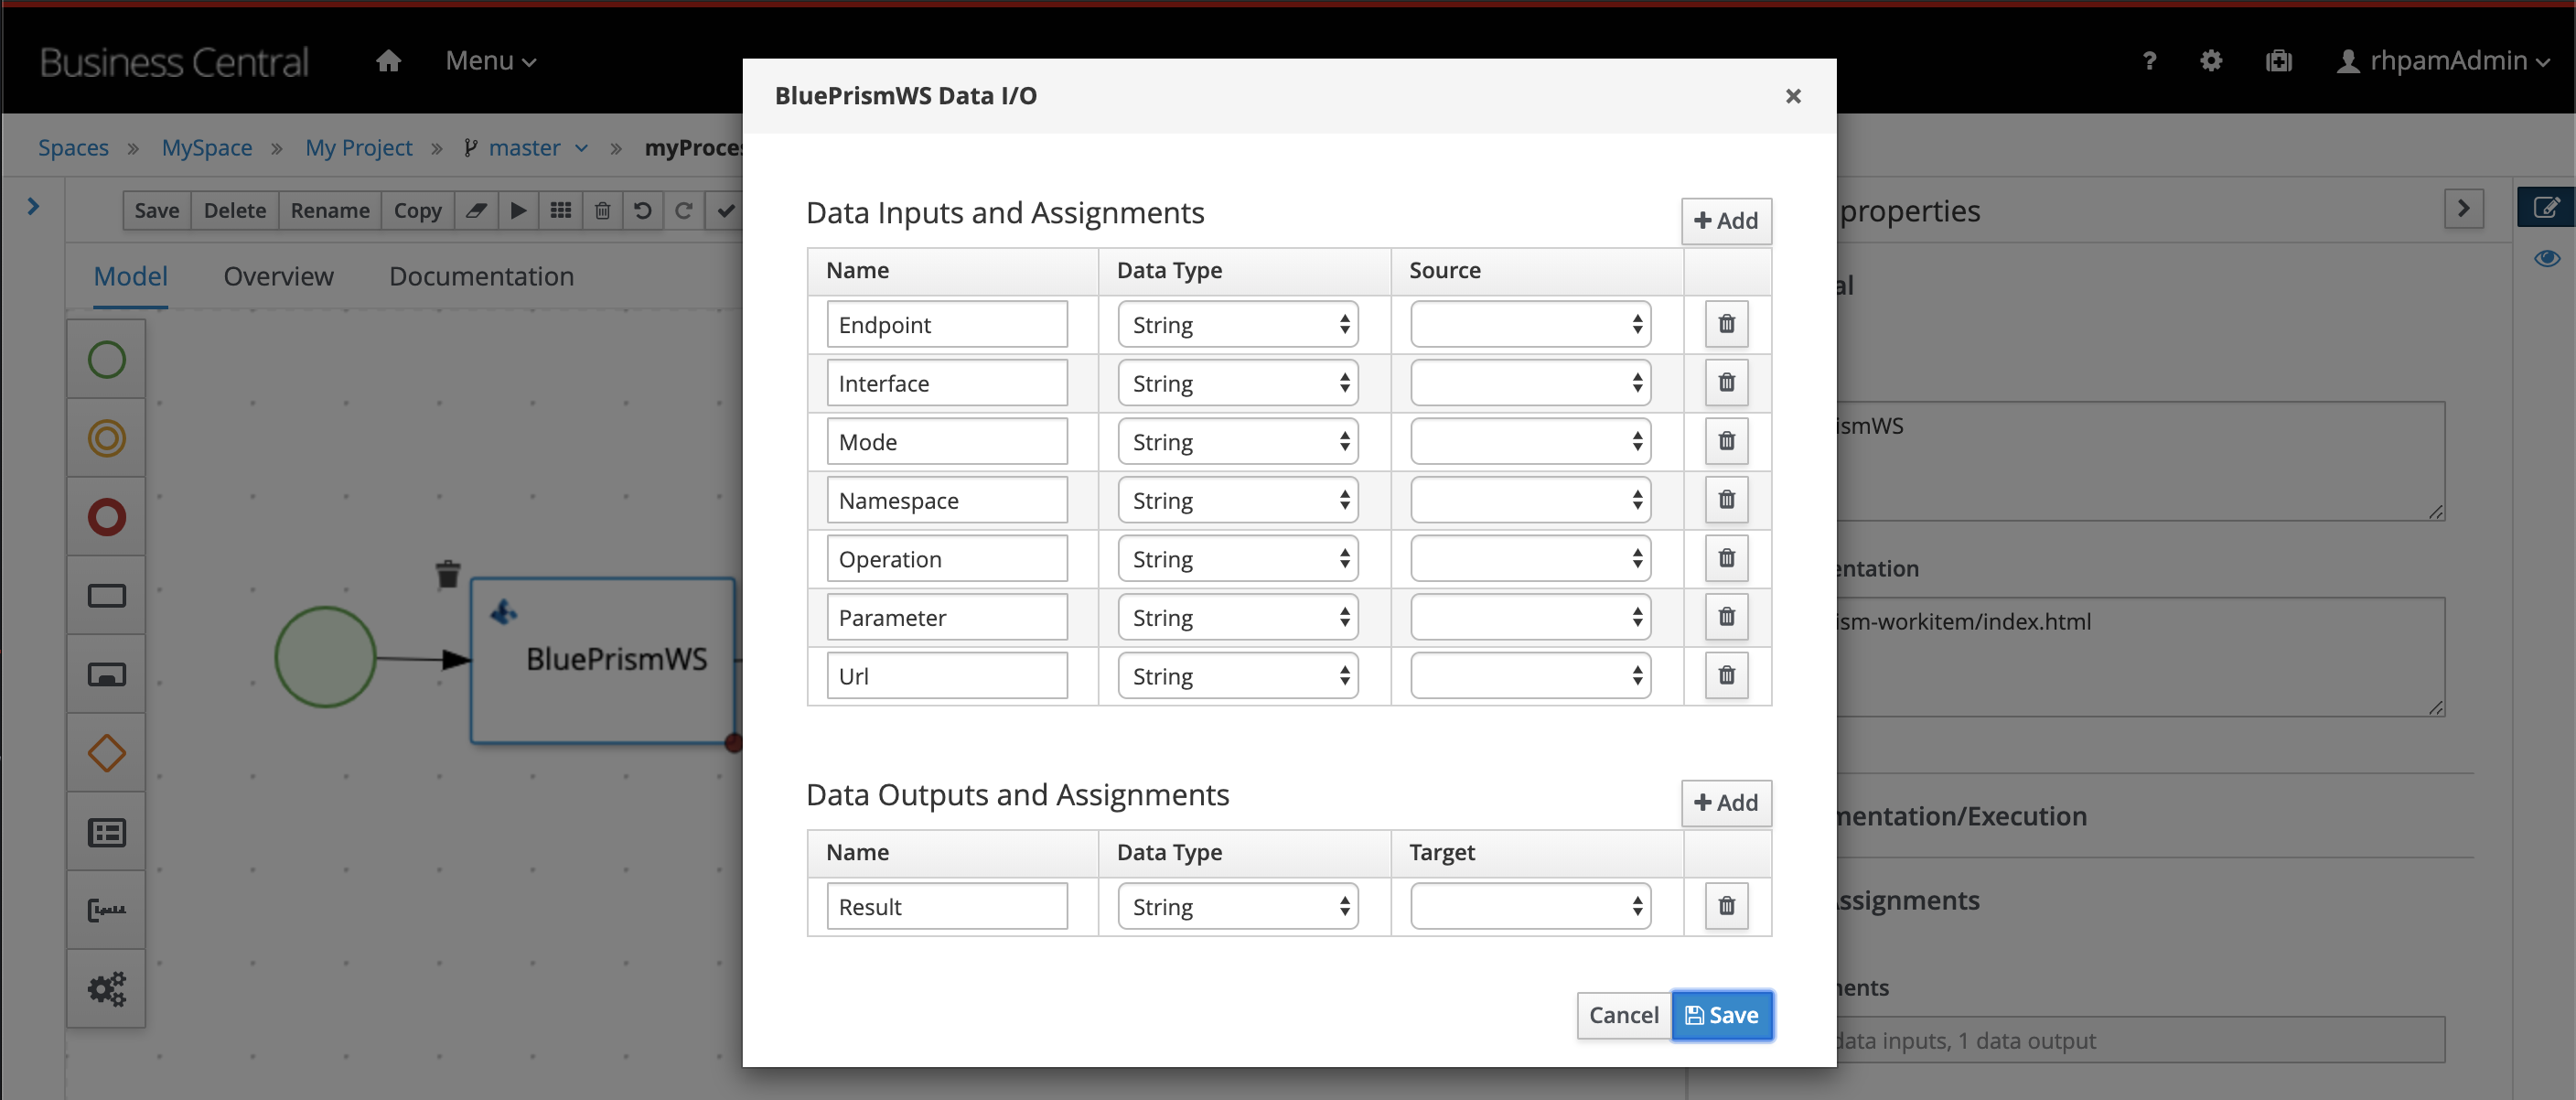Open the Source dropdown for Namespace row

pos(1529,500)
